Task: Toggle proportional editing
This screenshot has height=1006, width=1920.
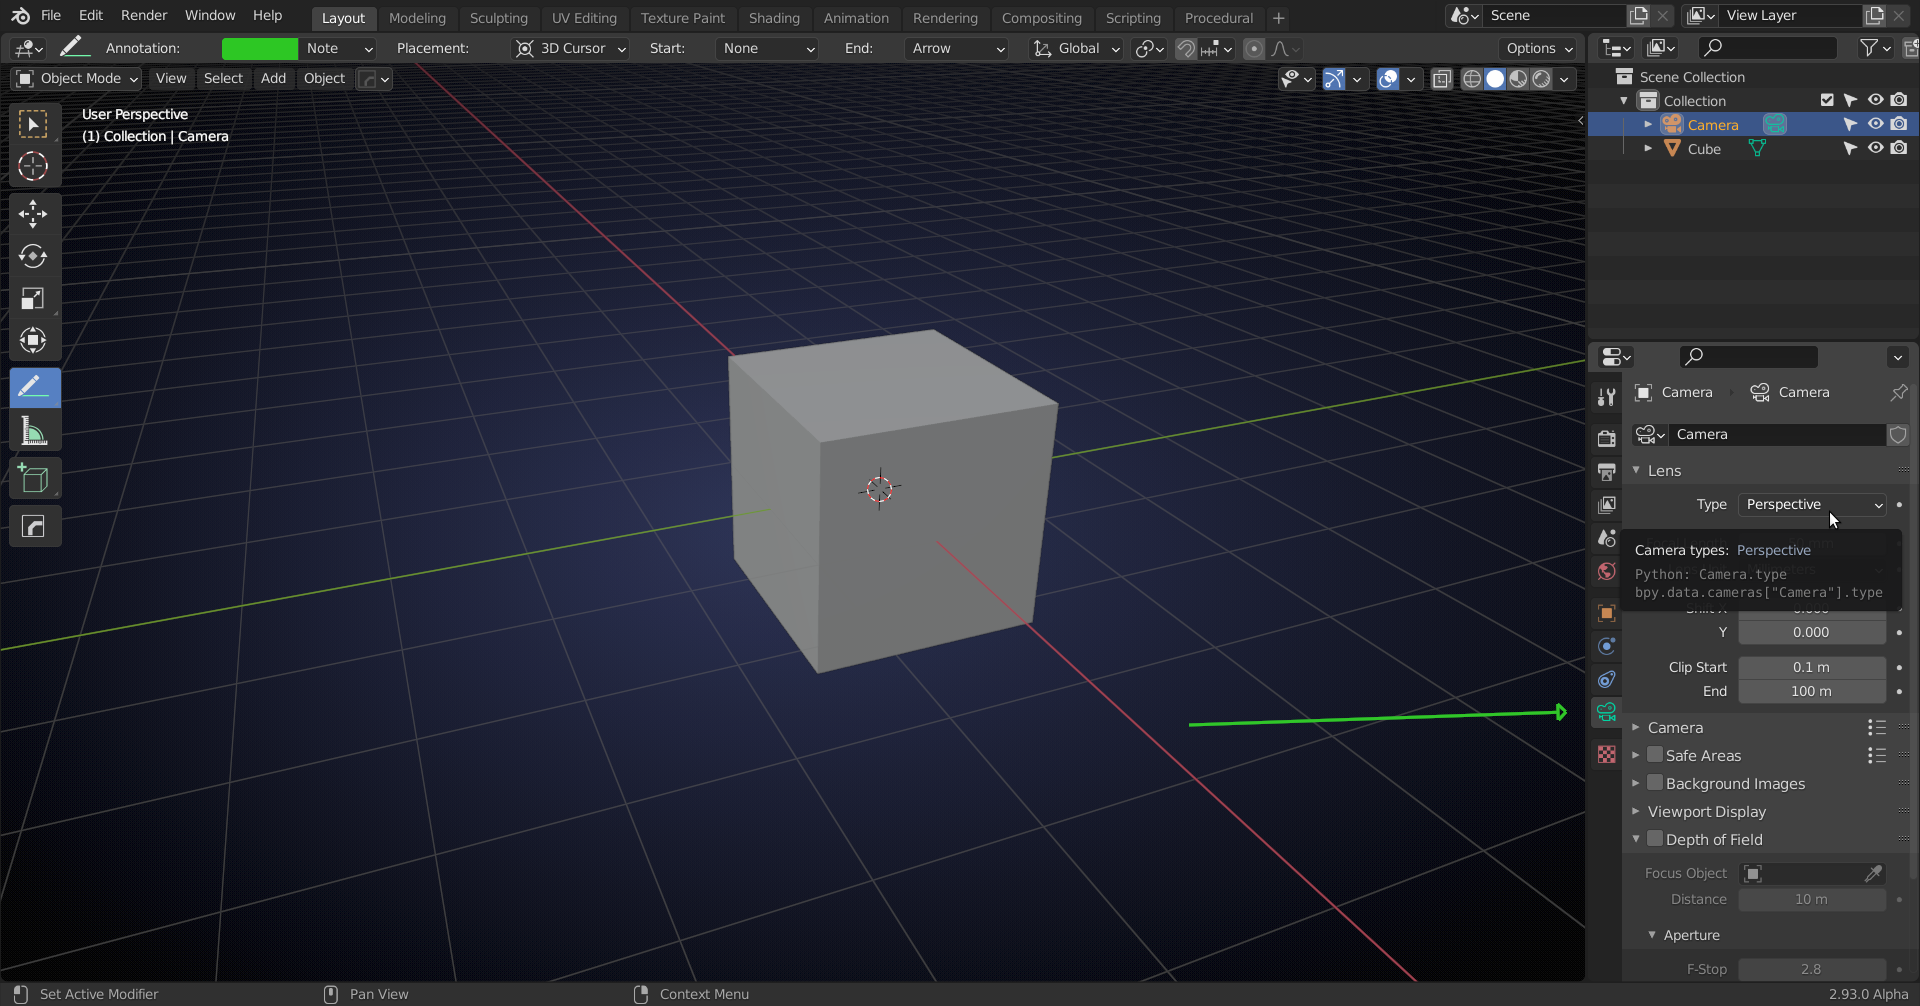Action: [x=1254, y=48]
